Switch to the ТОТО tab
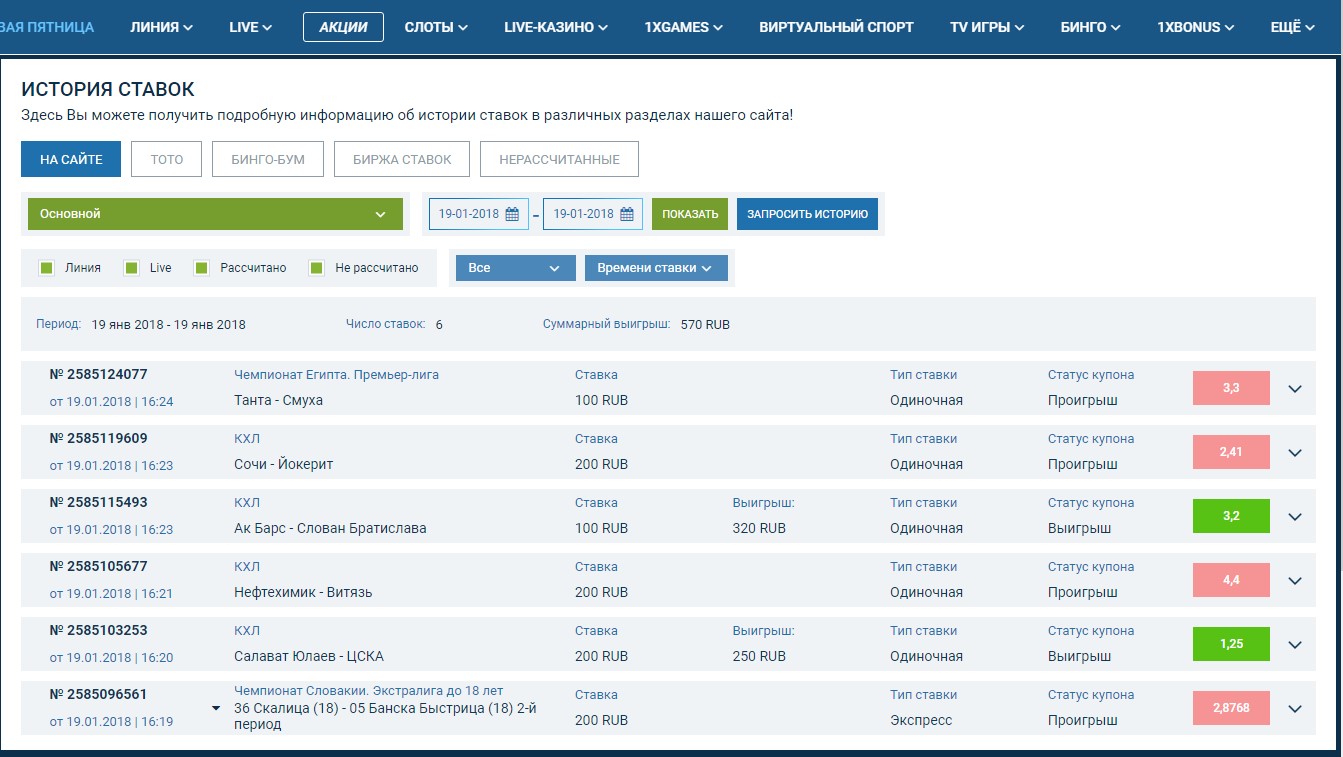The image size is (1343, 757). point(166,159)
